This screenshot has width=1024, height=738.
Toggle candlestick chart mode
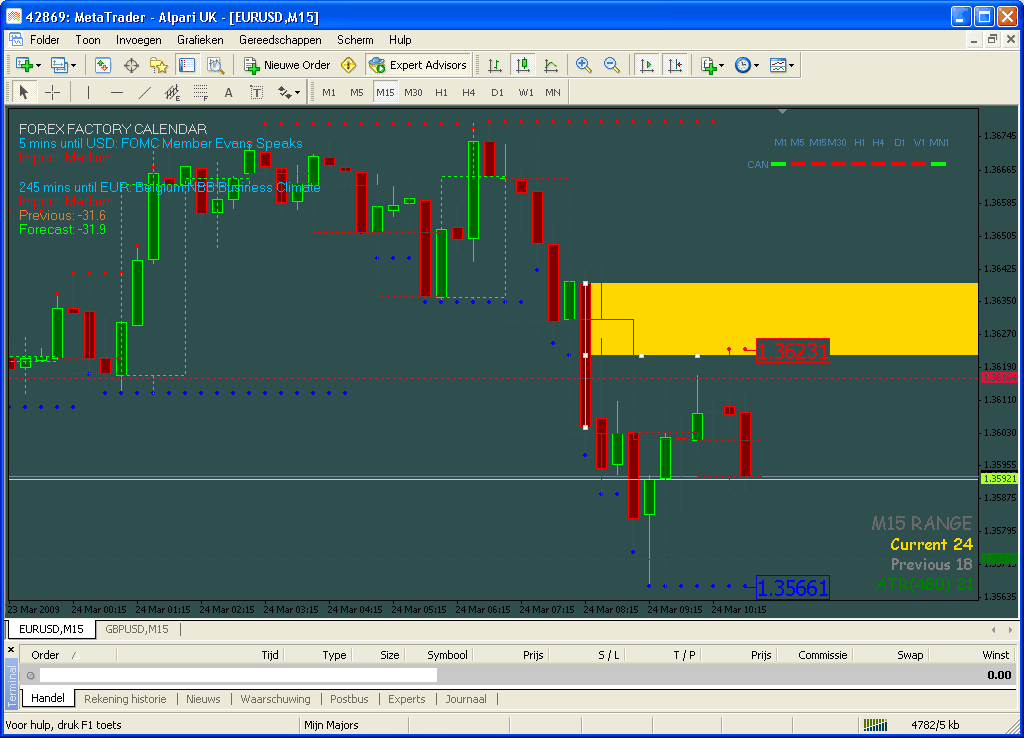(522, 65)
